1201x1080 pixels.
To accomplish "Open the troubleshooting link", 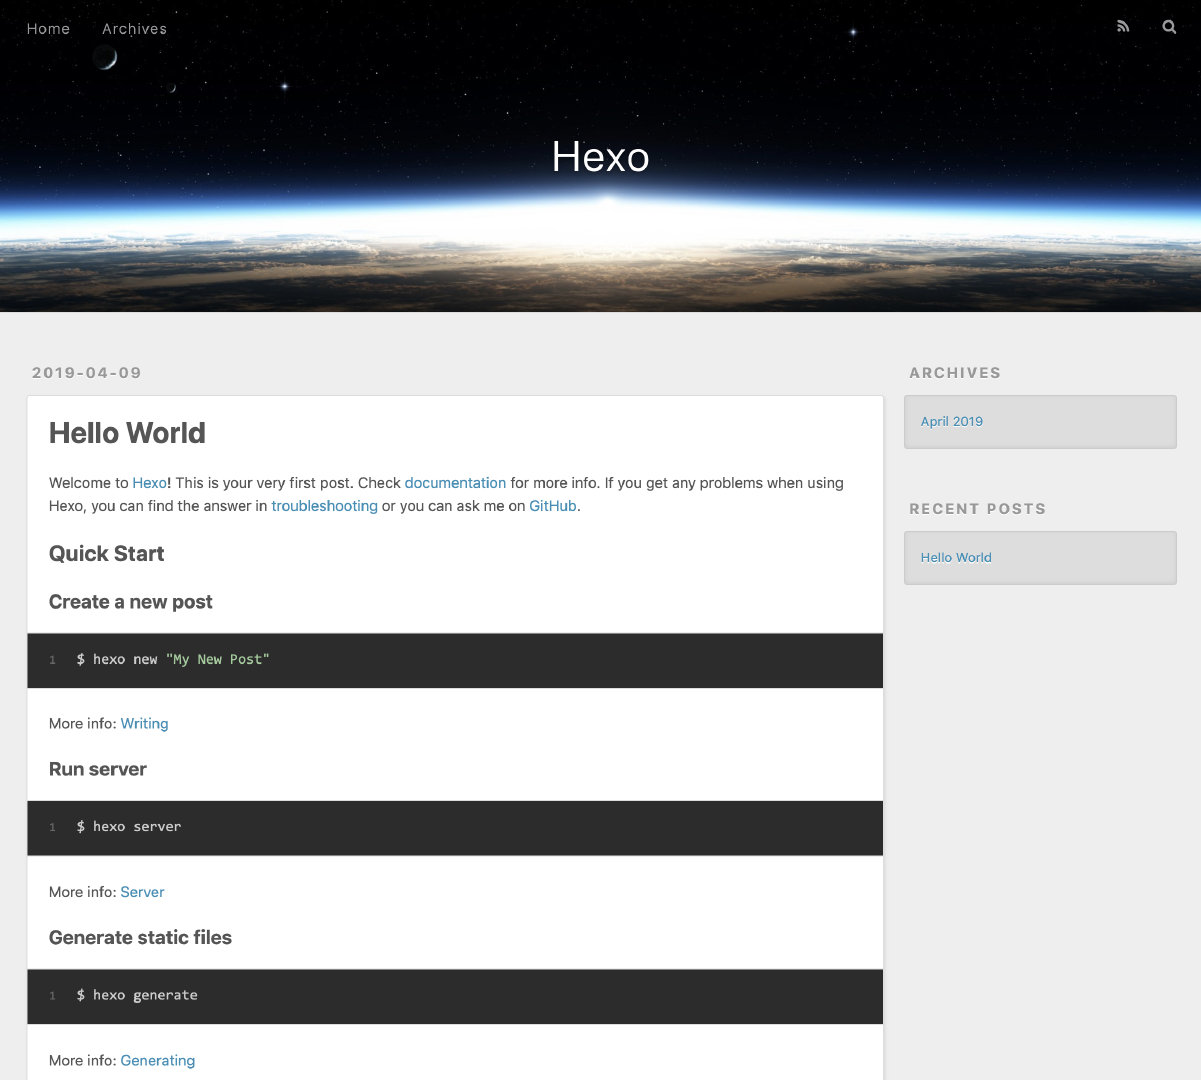I will [x=324, y=506].
